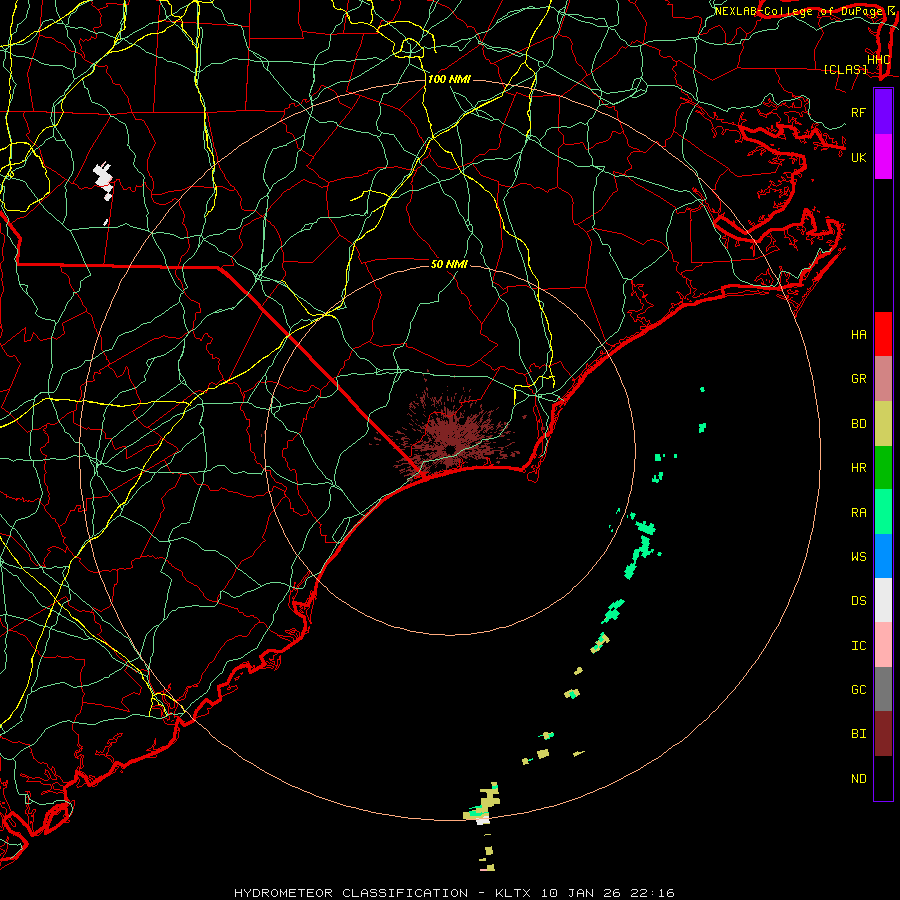Click the 'WS' legend label
Image resolution: width=900 pixels, height=900 pixels.
pos(858,557)
